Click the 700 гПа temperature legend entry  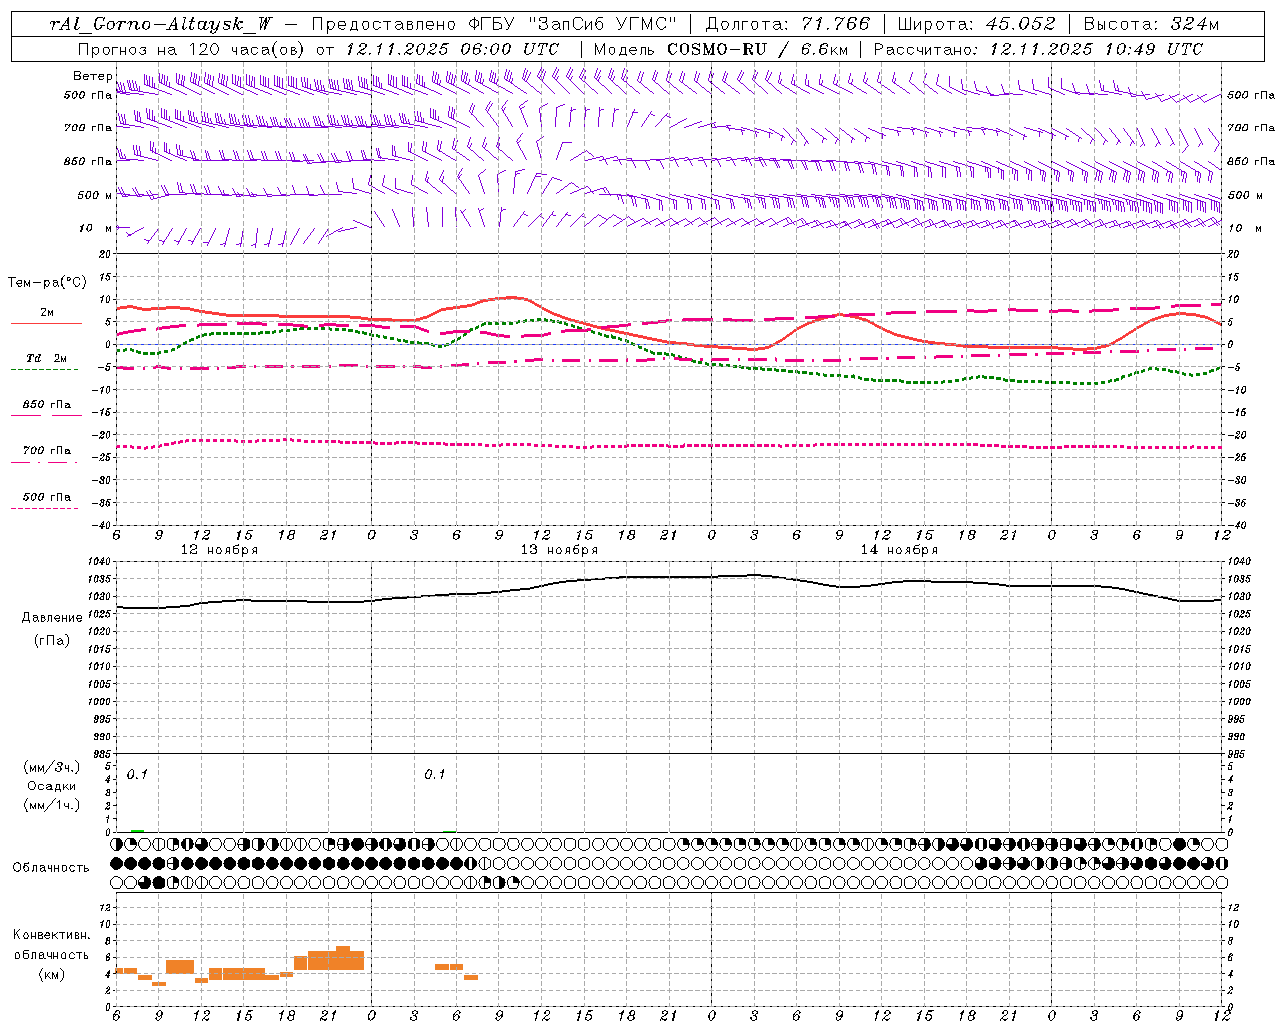click(x=47, y=451)
